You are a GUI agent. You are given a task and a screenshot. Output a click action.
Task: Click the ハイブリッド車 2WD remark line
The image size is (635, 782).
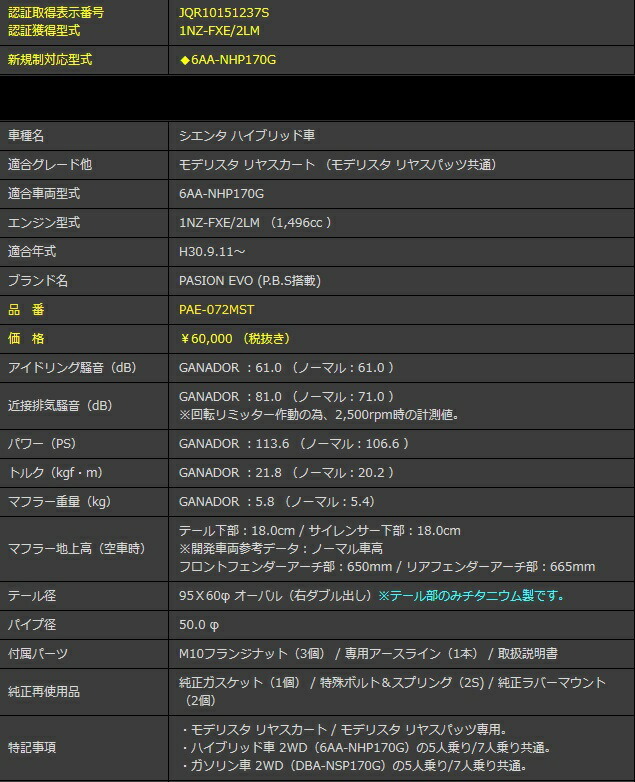tap(366, 748)
